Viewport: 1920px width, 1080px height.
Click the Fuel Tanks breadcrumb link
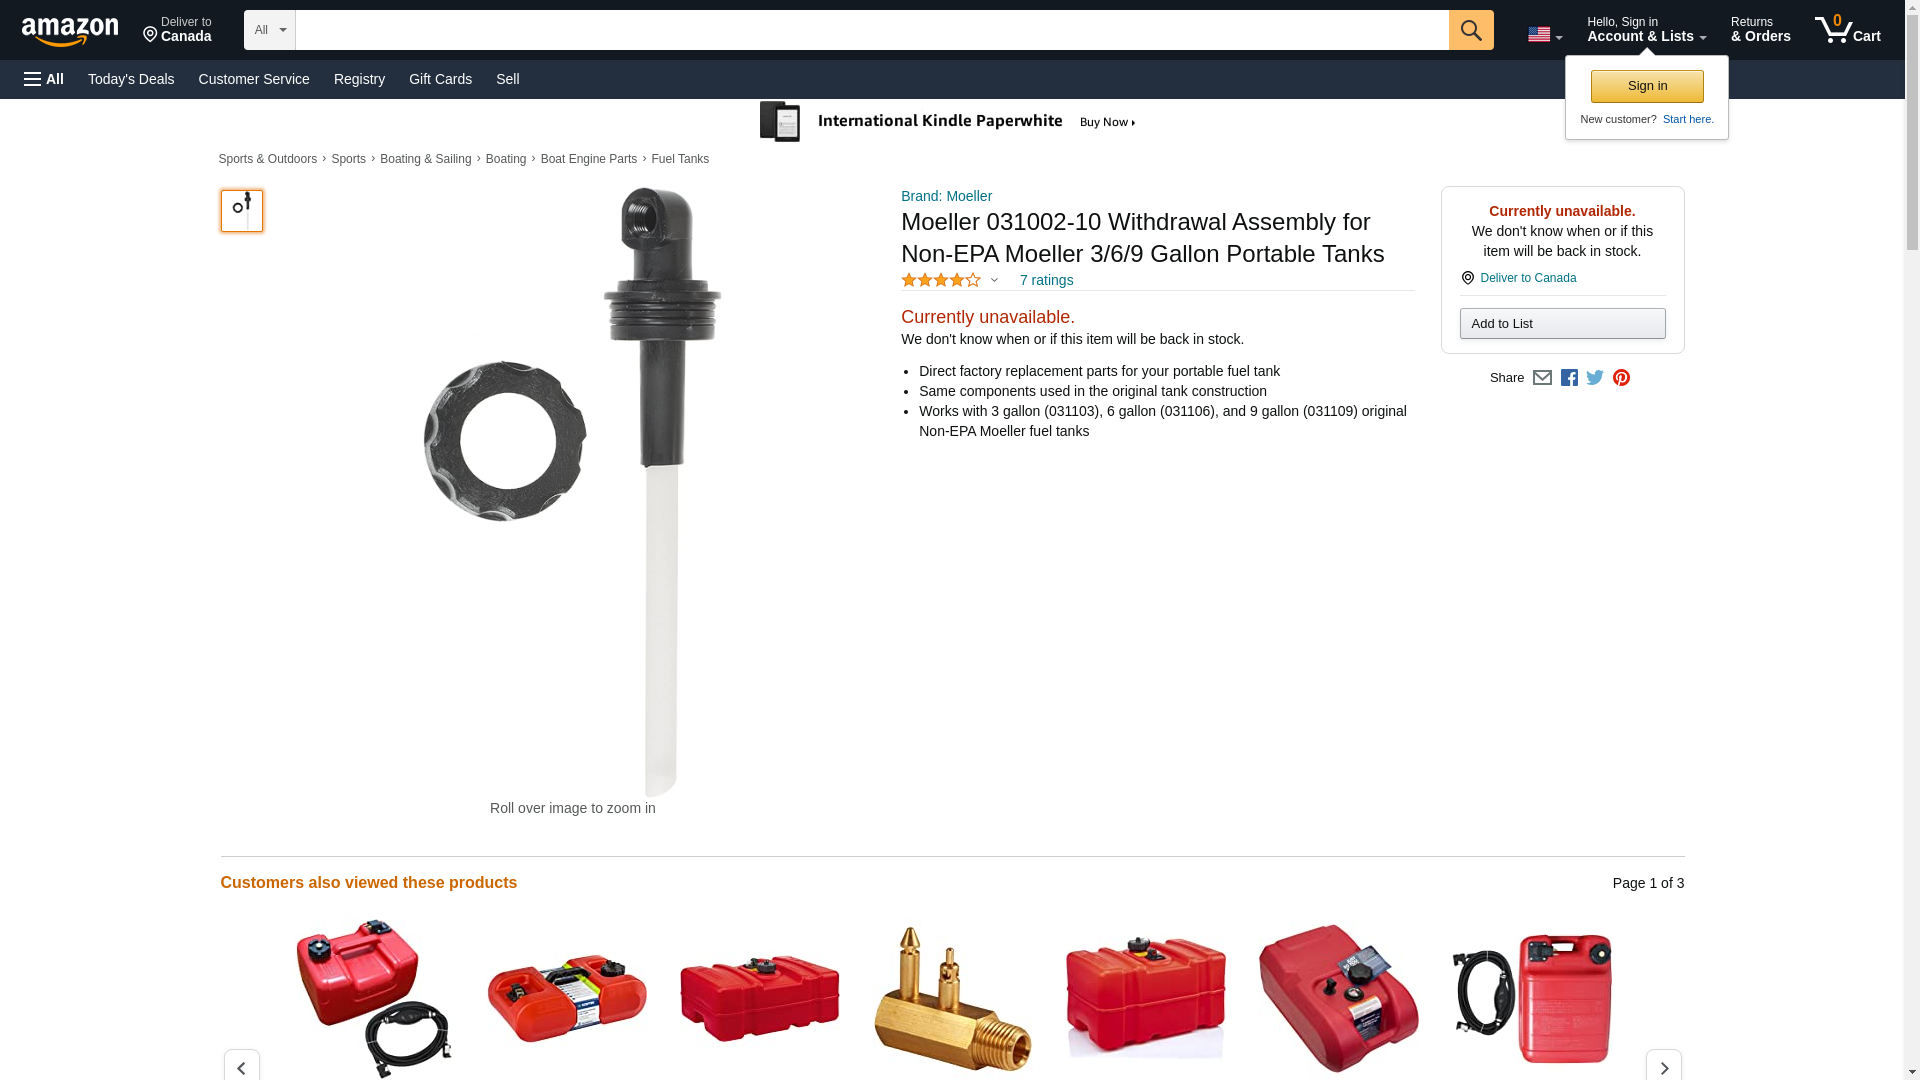(680, 159)
